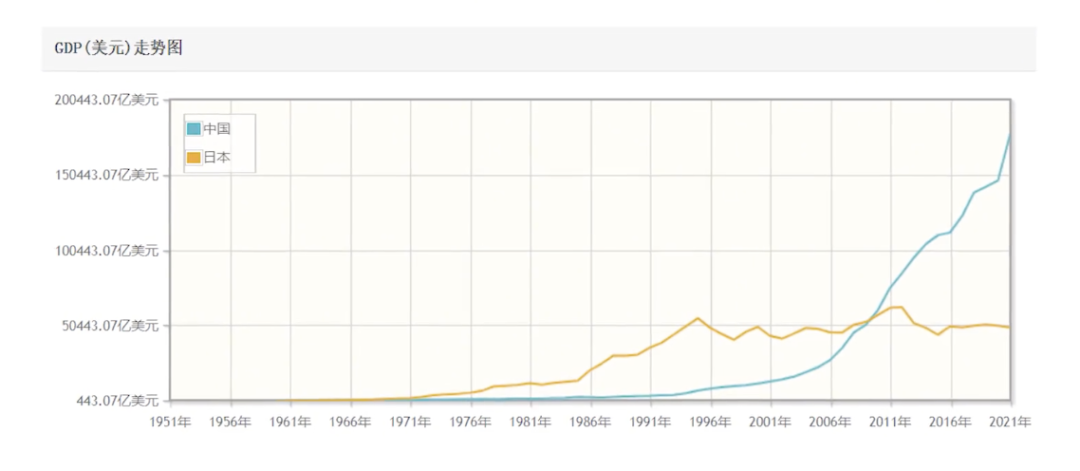This screenshot has height=471, width=1080.
Task: Click the 1996年 x-axis label
Action: pos(711,422)
